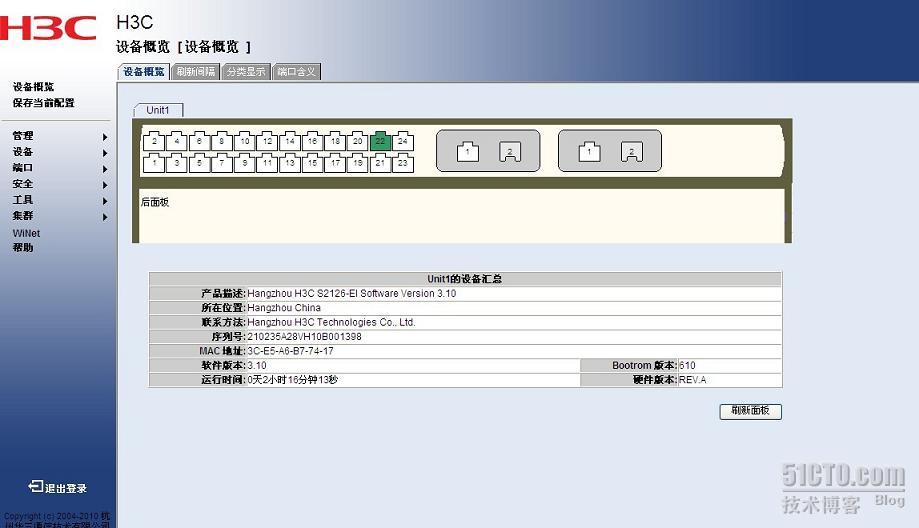Viewport: 919px width, 528px height.
Task: Open 设备概览 in the sidebar
Action: point(33,87)
